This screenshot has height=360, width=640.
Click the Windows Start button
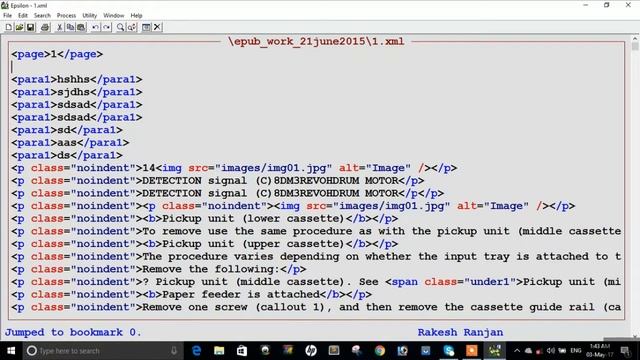pyautogui.click(x=11, y=351)
